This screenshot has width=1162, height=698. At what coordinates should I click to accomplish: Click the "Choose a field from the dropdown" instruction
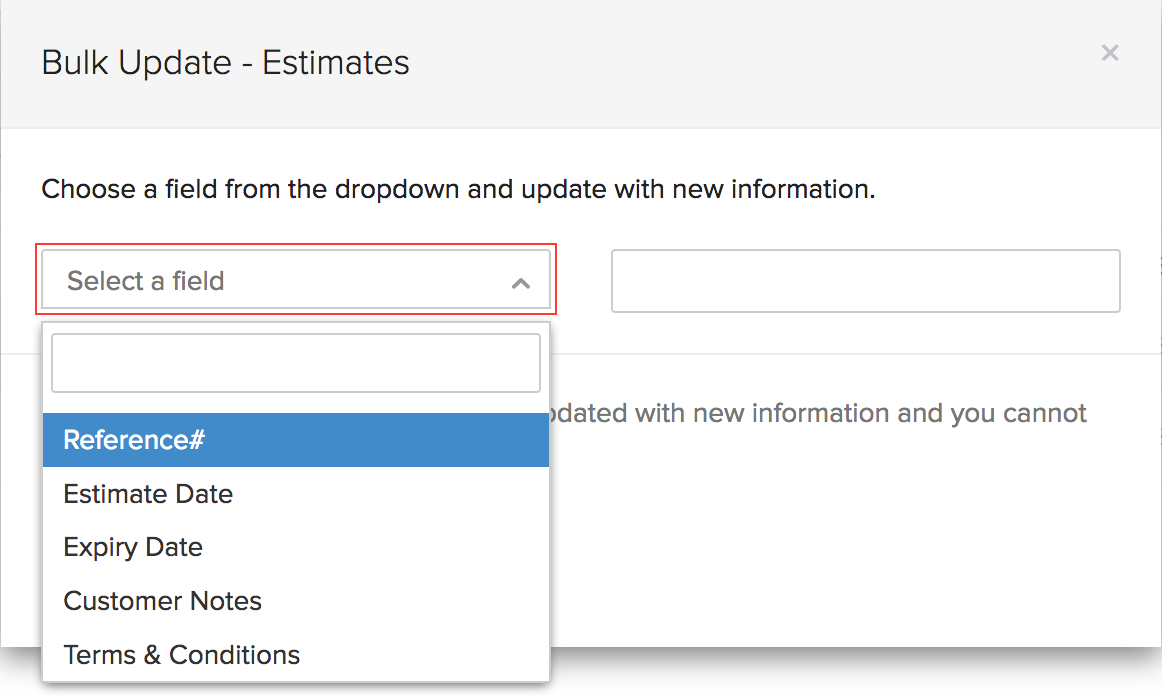coord(458,189)
